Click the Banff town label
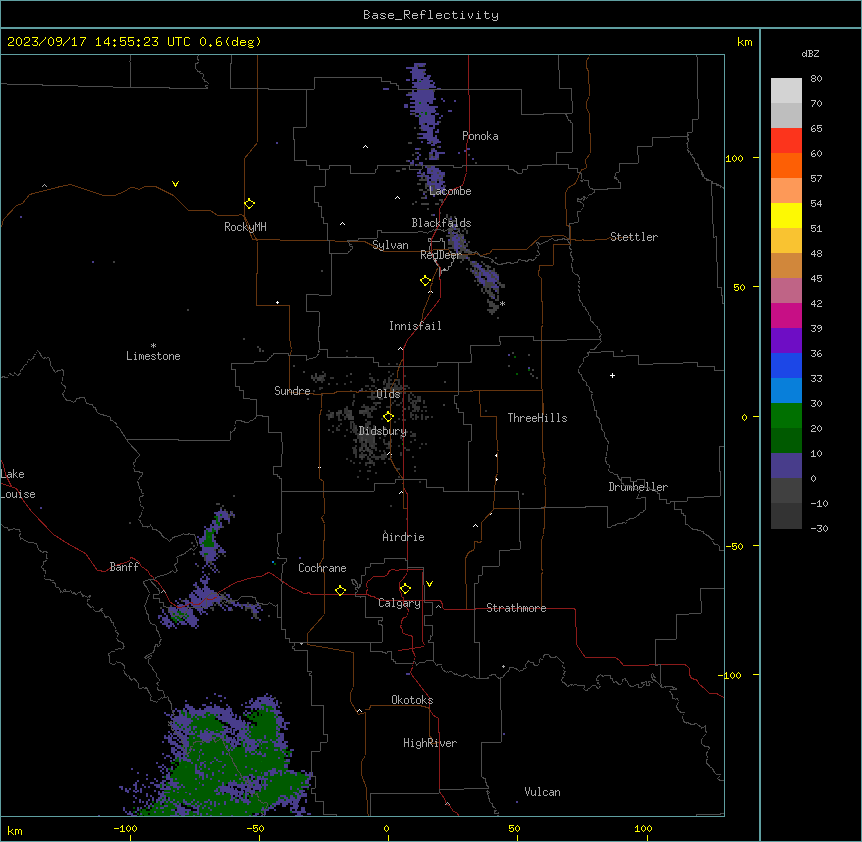This screenshot has width=862, height=842. pyautogui.click(x=124, y=567)
